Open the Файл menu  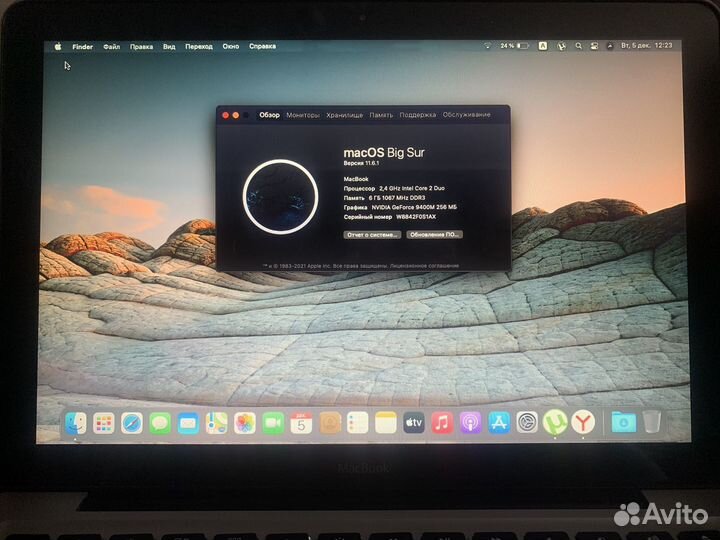coord(112,47)
